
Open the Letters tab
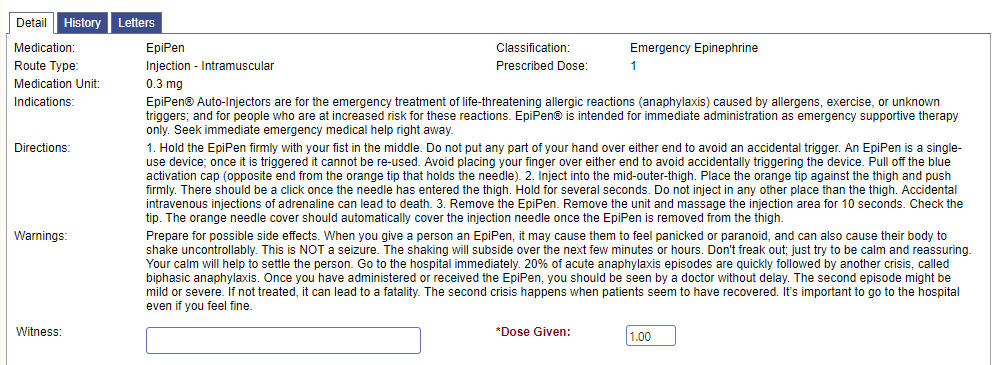[x=137, y=23]
